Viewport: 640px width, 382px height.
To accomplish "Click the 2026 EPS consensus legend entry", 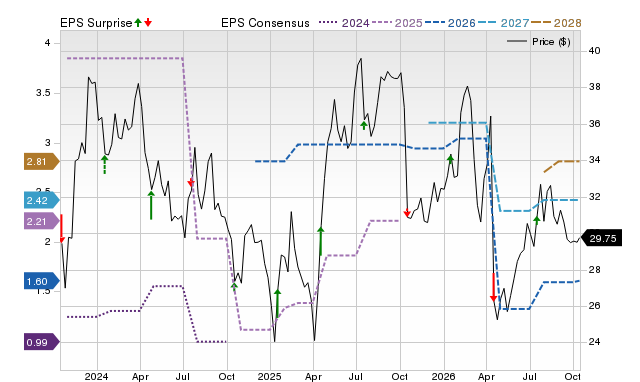I will pos(450,23).
